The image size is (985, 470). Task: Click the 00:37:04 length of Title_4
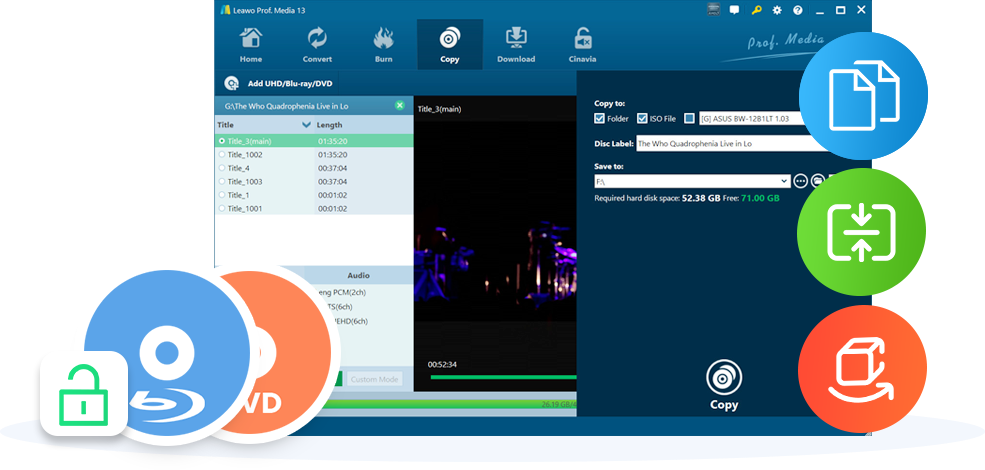click(332, 168)
